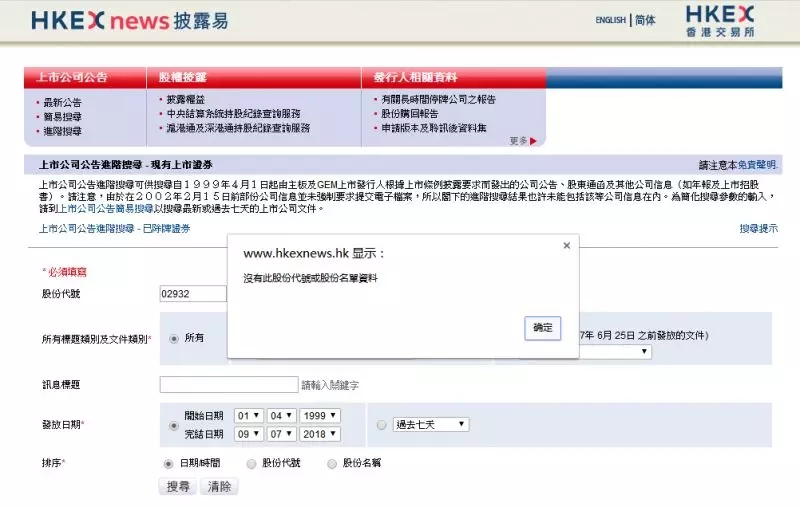Viewport: 800px width, 507px height.
Task: Switch language to ENGLISH
Action: click(x=610, y=20)
